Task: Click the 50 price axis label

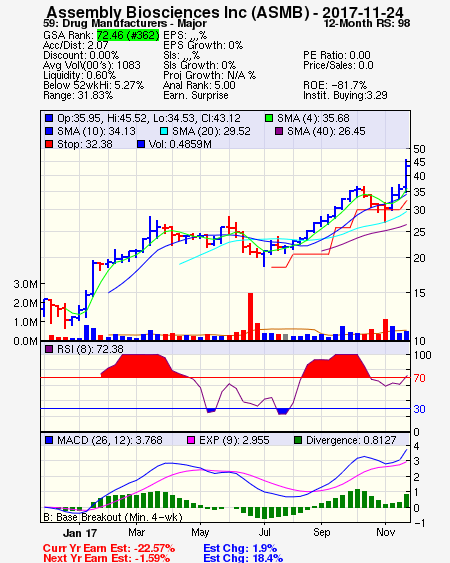Action: tap(419, 149)
